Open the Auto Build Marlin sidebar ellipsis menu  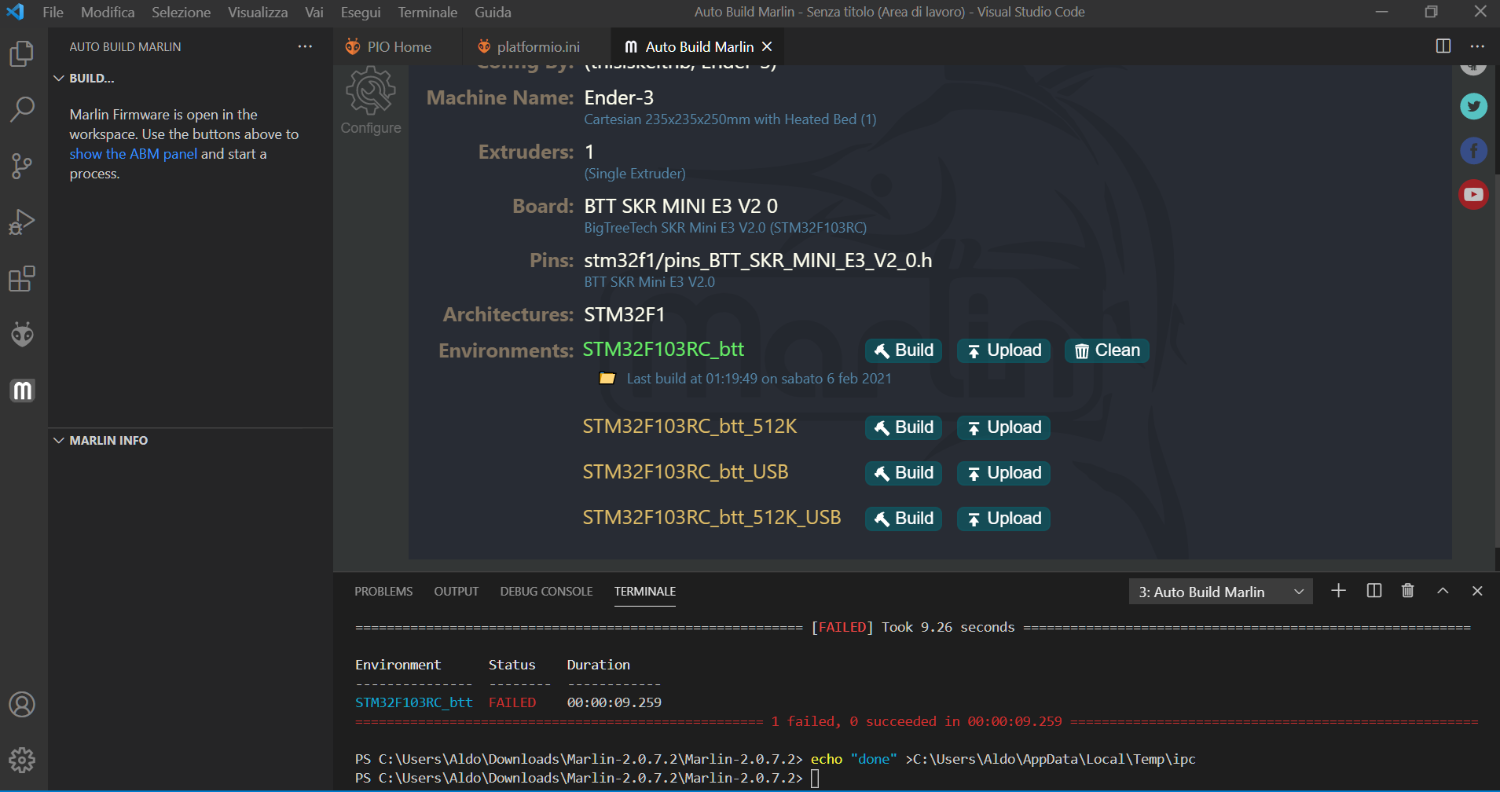coord(305,47)
